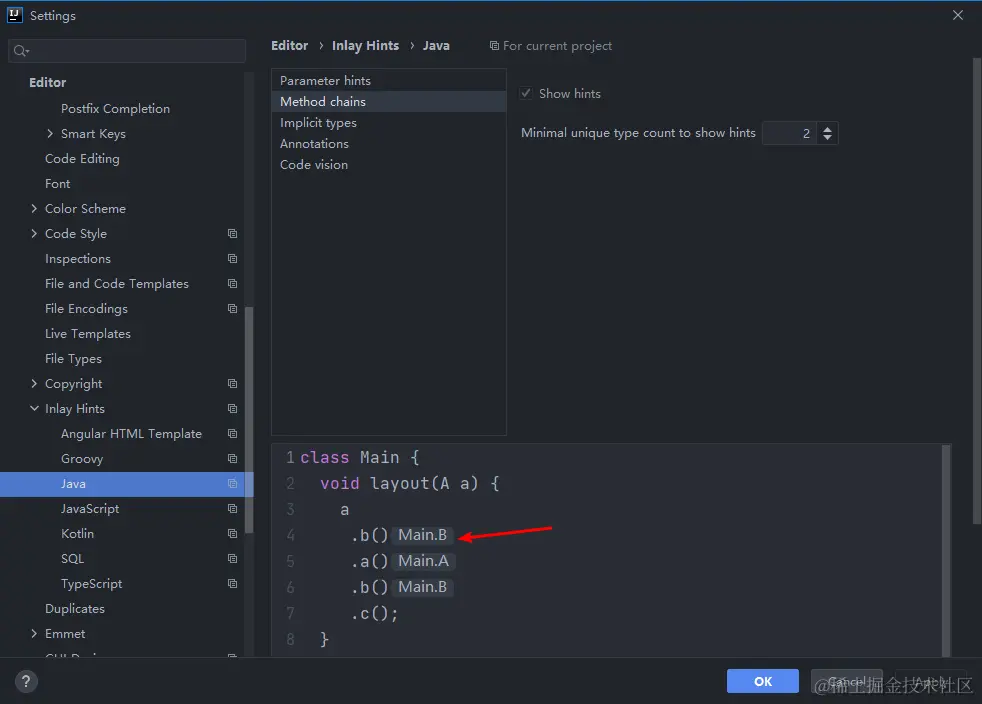Screen dimensions: 982x704
Task: Open help with the question mark button
Action: click(26, 681)
